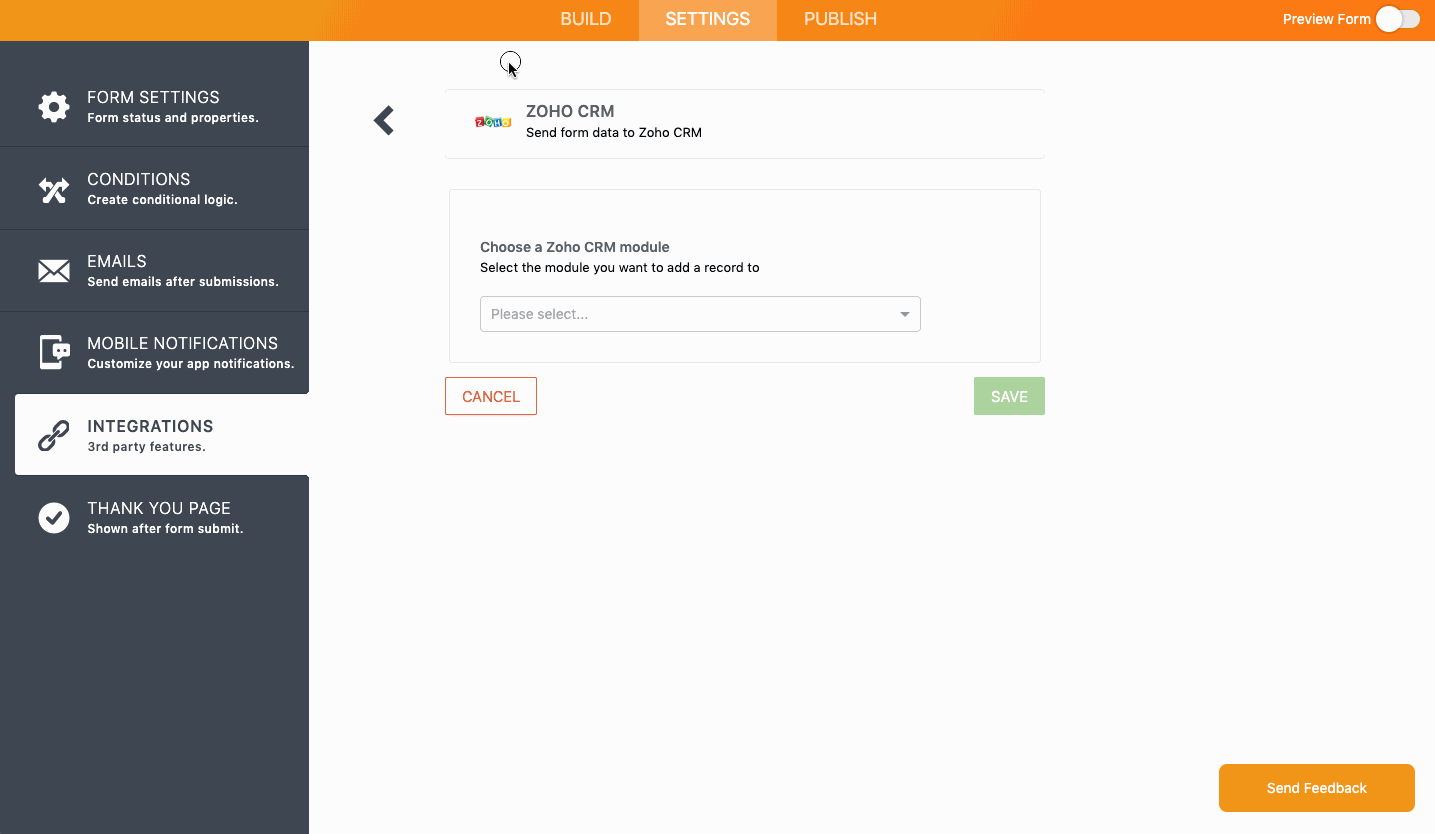Select INTEGRATIONS in the sidebar

[x=162, y=434]
